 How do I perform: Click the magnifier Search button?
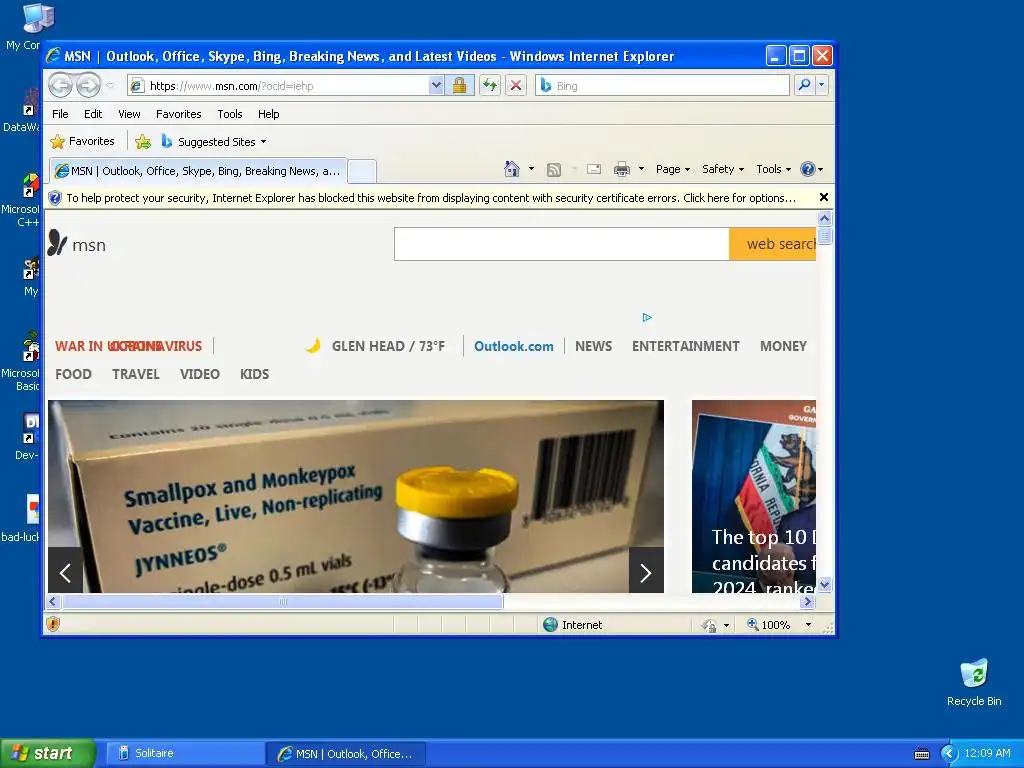pos(805,85)
